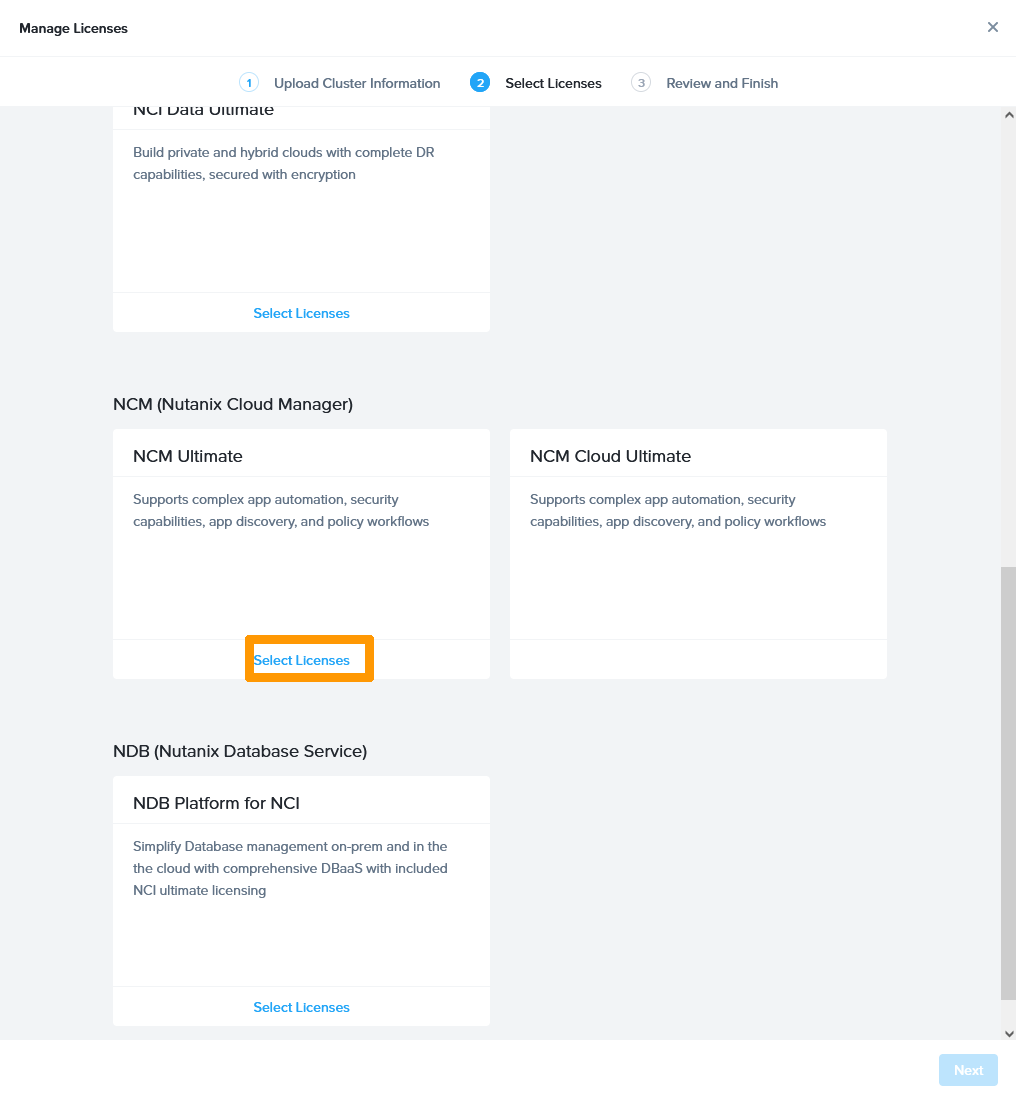Screen dimensions: 1016x1093
Task: Select Licenses for NDB Platform for NCI
Action: coord(301,1007)
